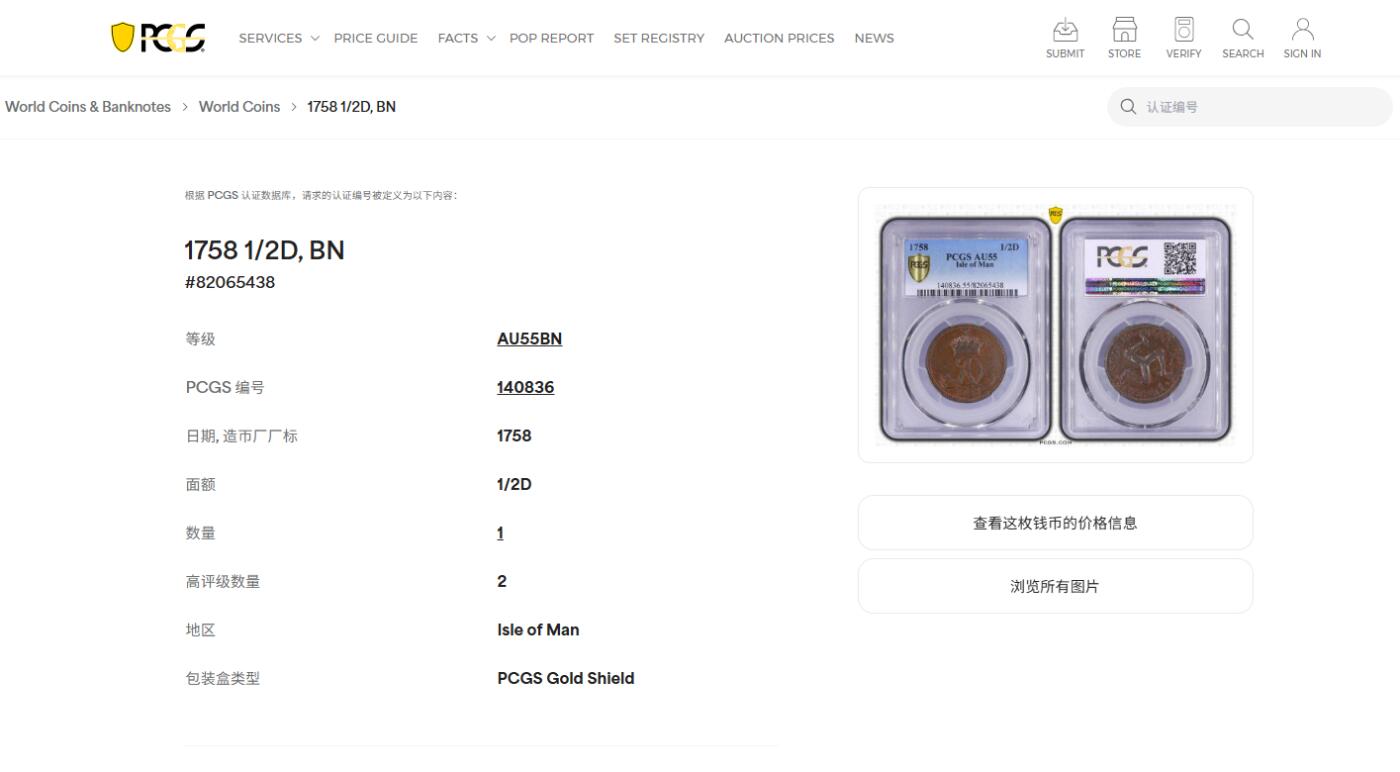1400x772 pixels.
Task: Click the AU55BN grade link
Action: [x=529, y=339]
